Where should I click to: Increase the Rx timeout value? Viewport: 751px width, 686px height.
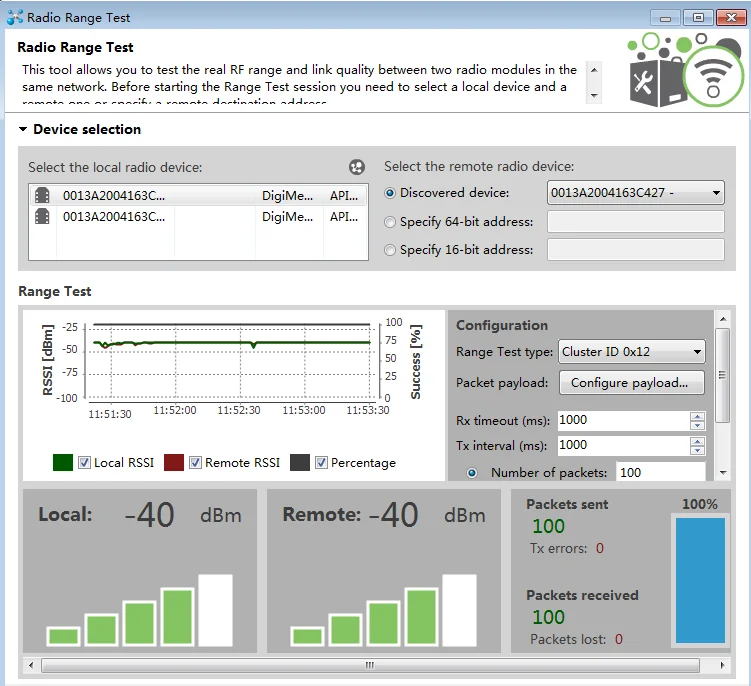697,416
